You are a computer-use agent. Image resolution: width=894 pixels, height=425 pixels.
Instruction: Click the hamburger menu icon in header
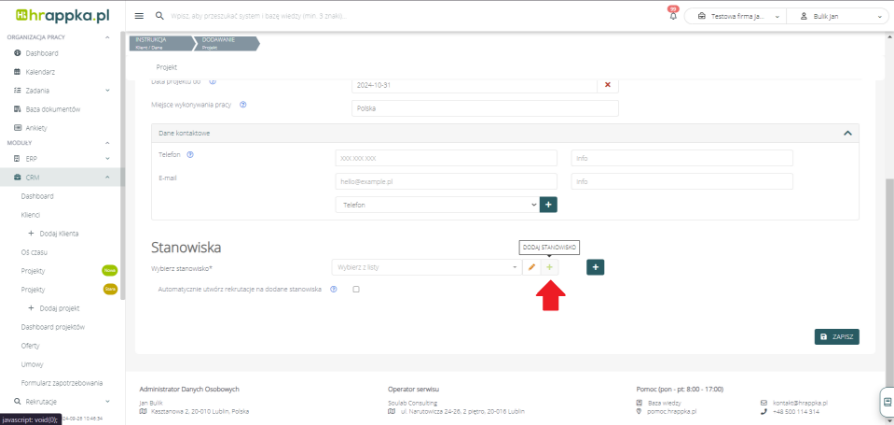(x=139, y=16)
